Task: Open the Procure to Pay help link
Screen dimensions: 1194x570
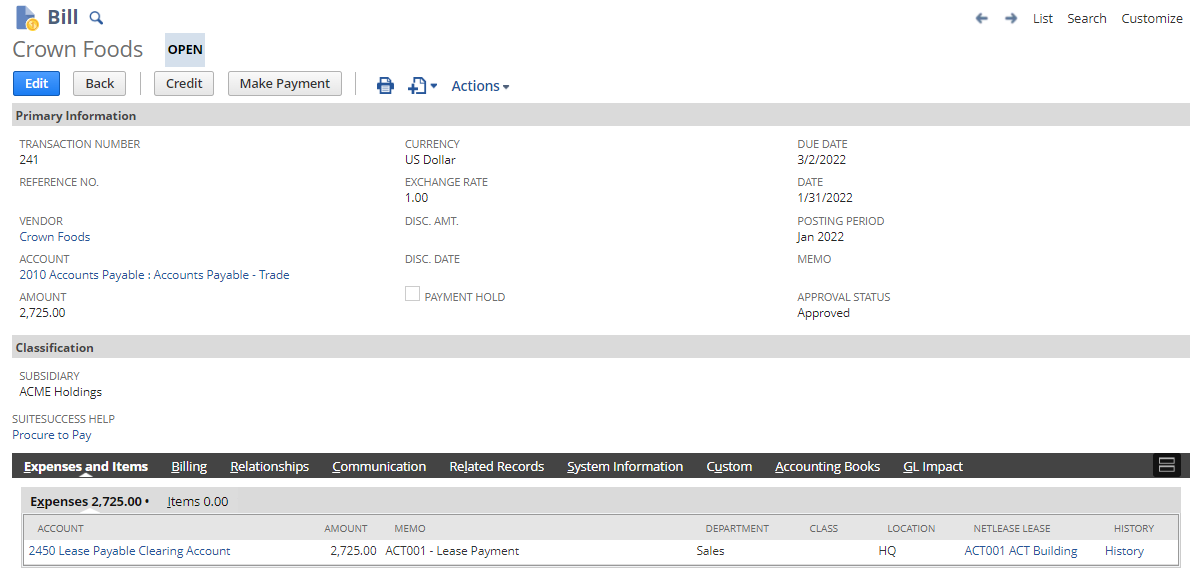Action: click(52, 435)
